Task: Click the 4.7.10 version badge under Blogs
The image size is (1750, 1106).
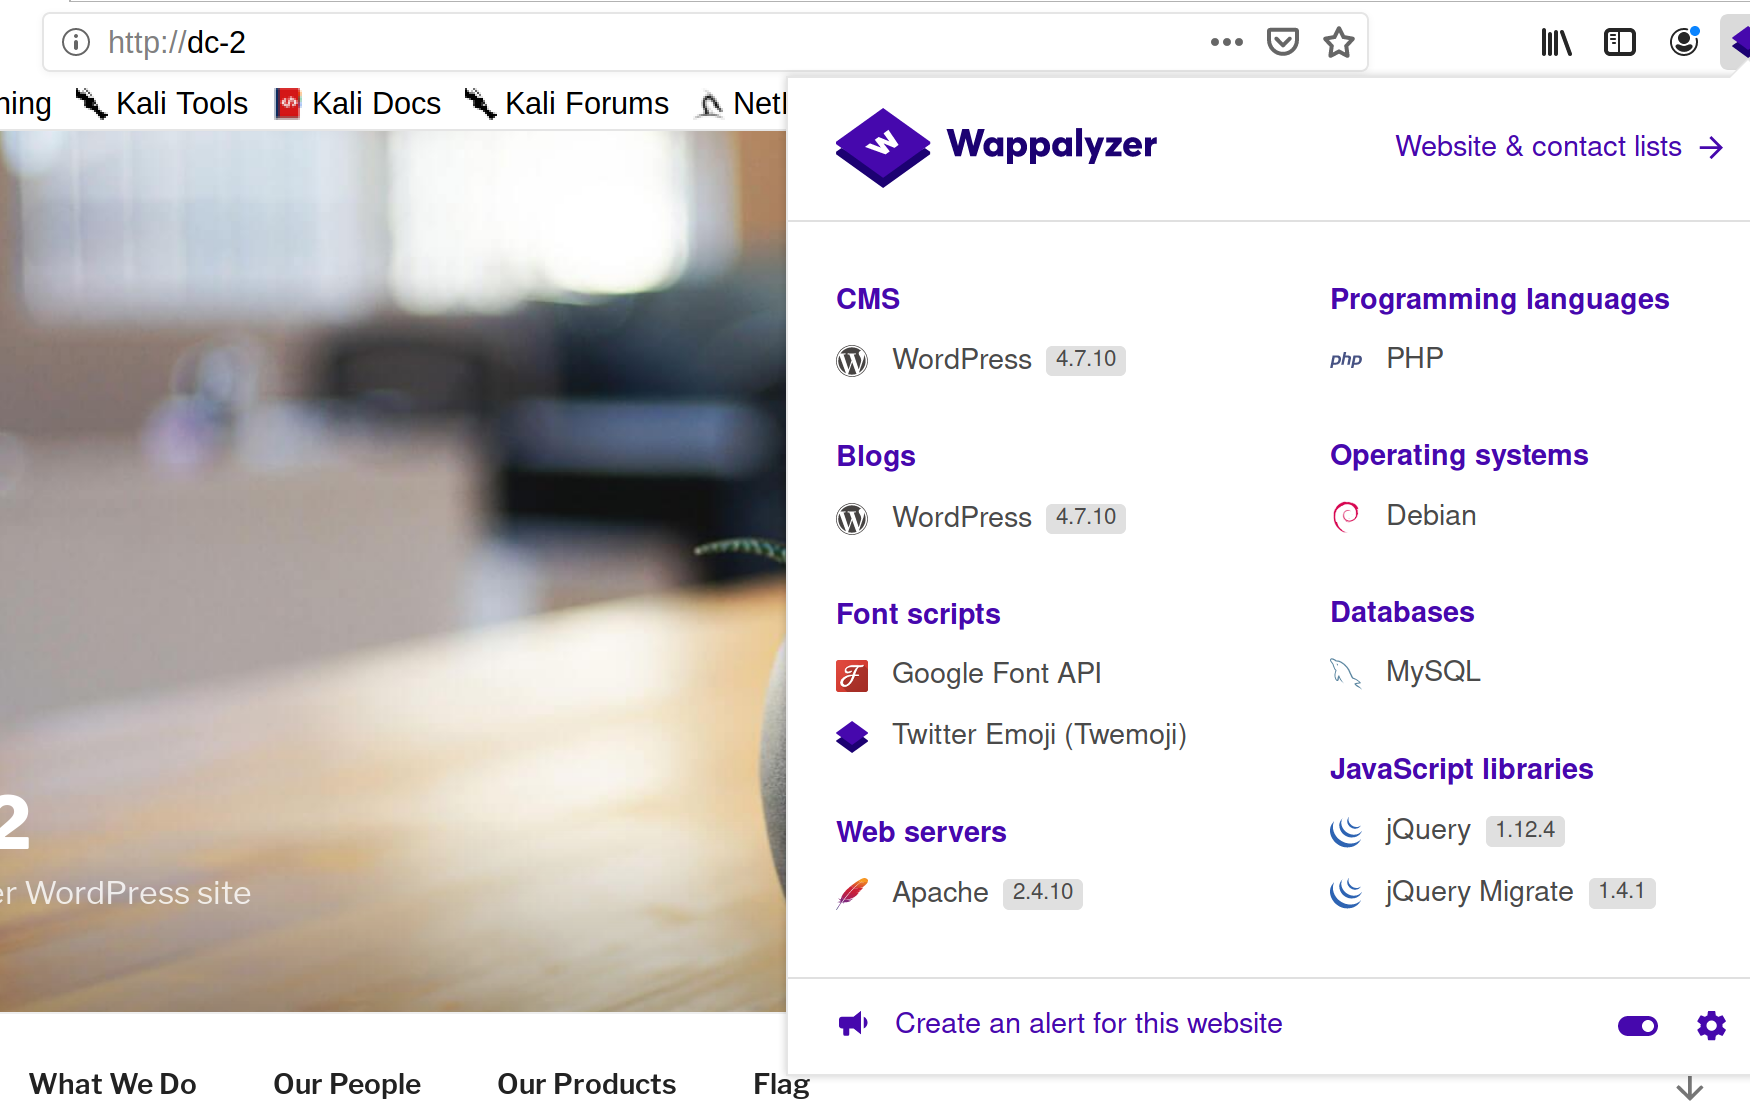Action: pos(1086,518)
